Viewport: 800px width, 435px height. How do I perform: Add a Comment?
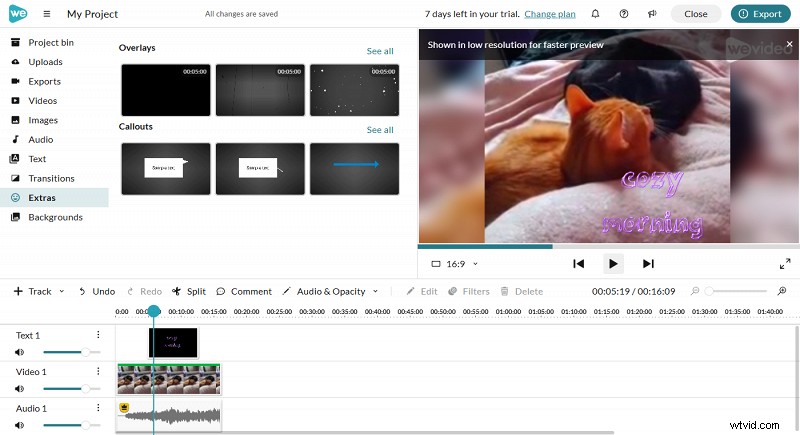tap(244, 291)
